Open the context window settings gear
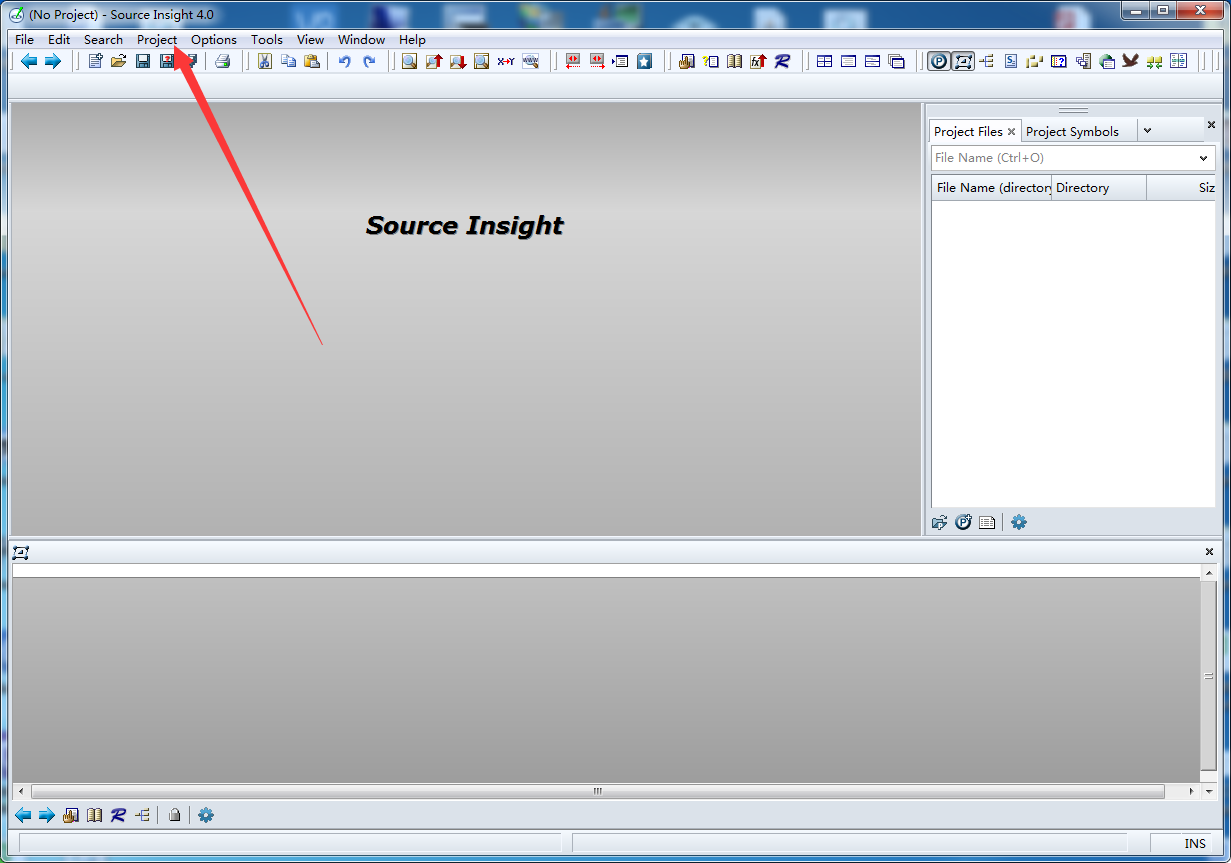Image resolution: width=1231 pixels, height=863 pixels. [x=205, y=815]
